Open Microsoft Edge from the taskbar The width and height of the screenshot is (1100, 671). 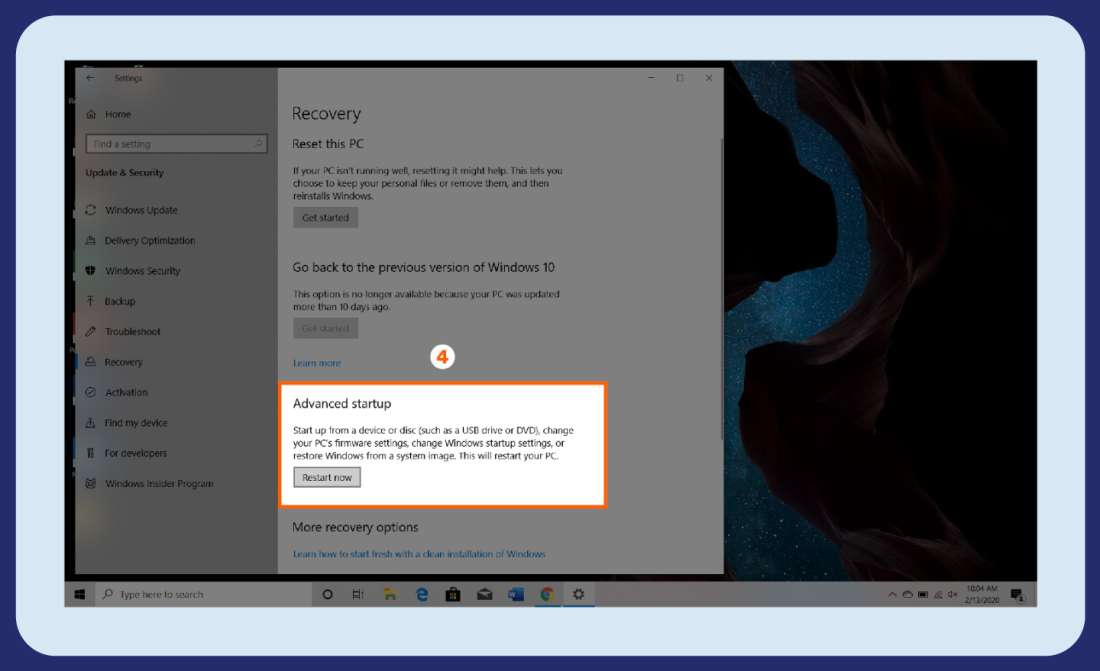pos(421,594)
